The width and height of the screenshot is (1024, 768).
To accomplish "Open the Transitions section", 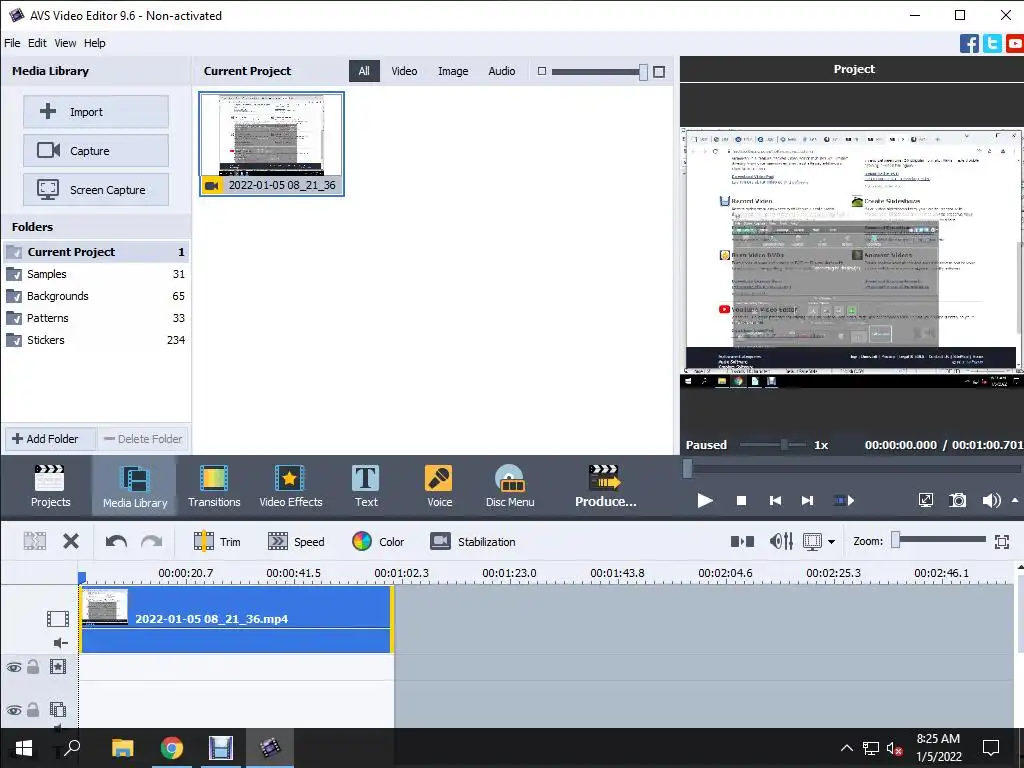I will pos(214,487).
